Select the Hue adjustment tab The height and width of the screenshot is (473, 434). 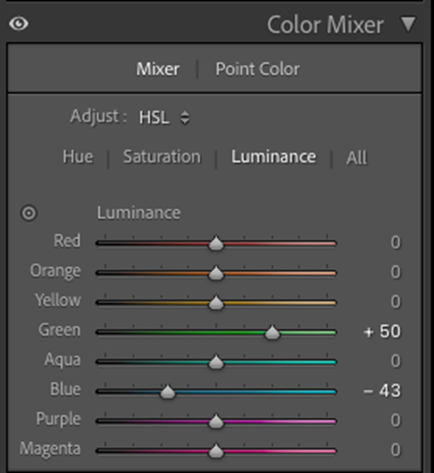(78, 157)
